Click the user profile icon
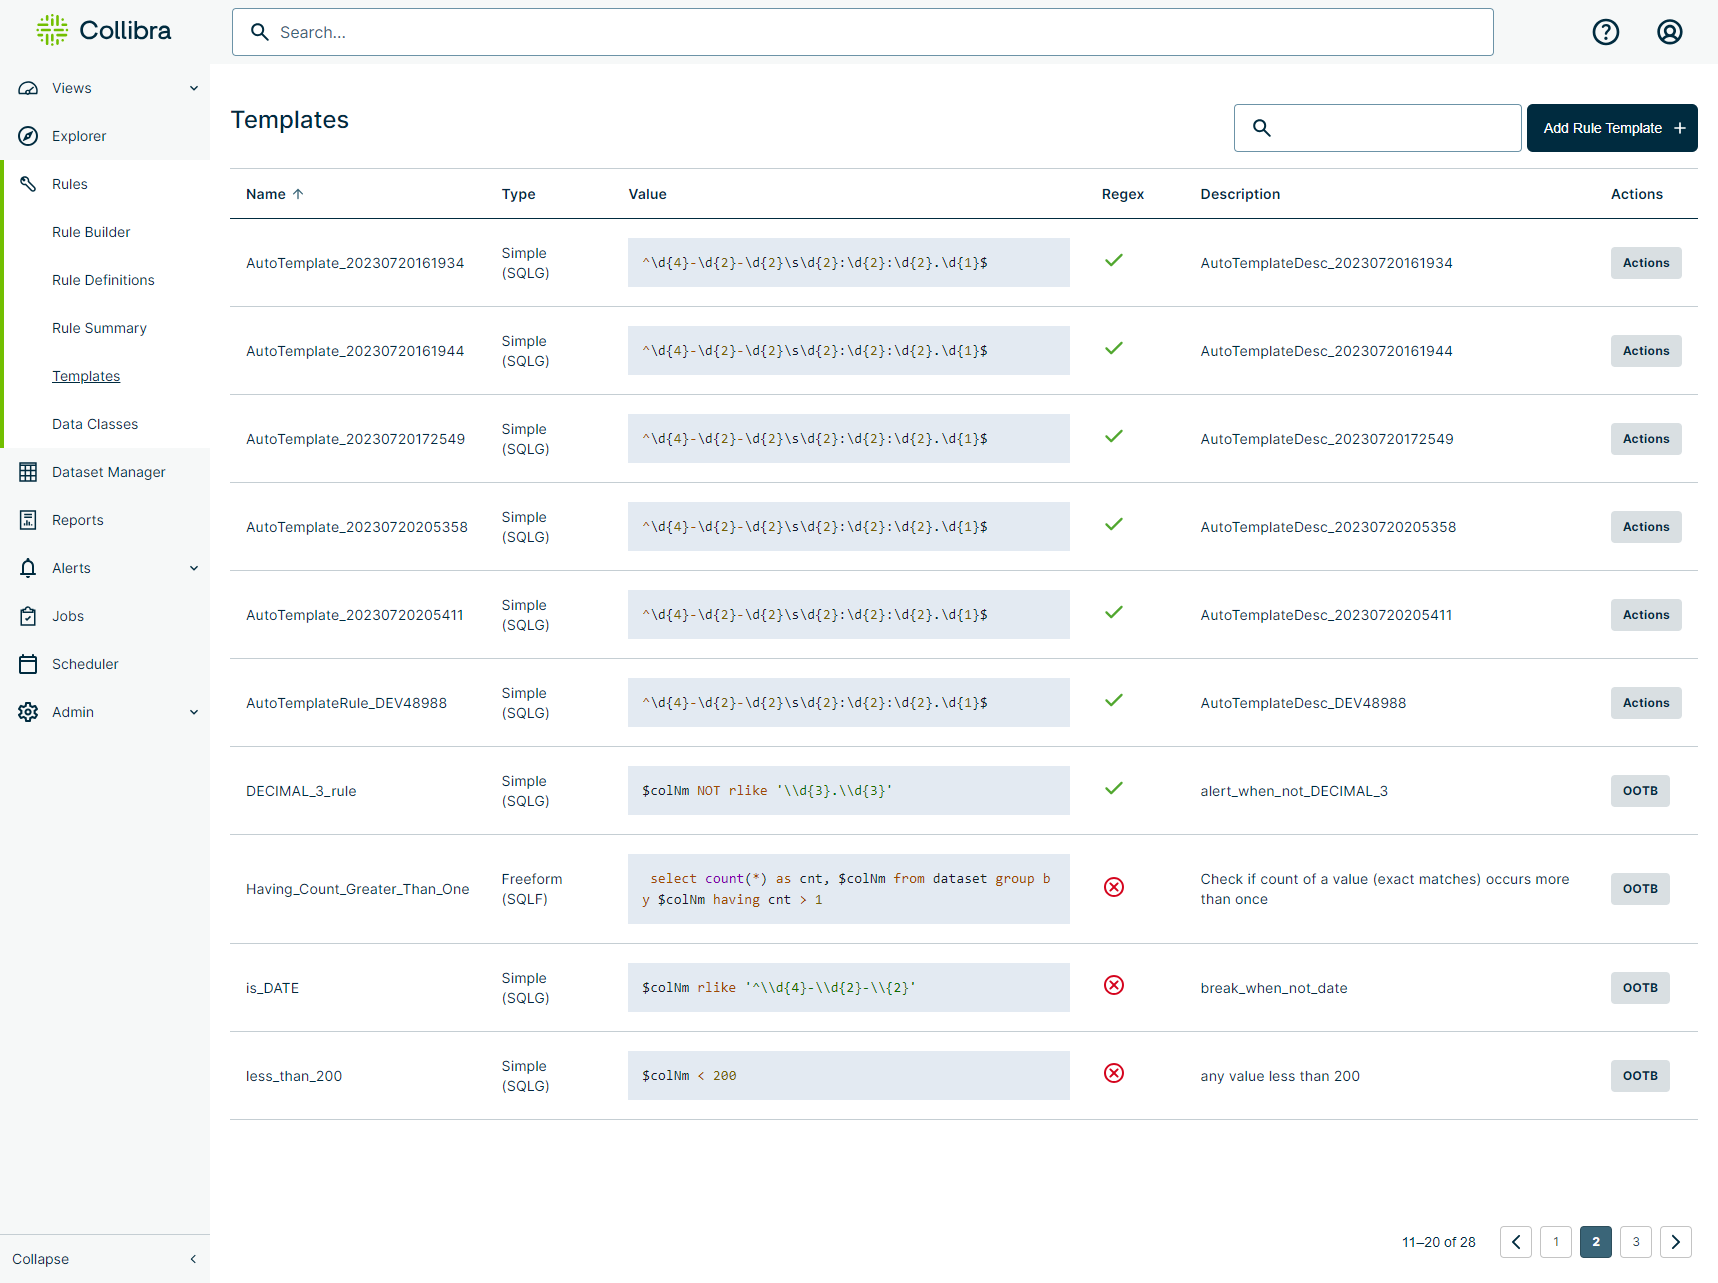This screenshot has height=1283, width=1718. tap(1669, 32)
